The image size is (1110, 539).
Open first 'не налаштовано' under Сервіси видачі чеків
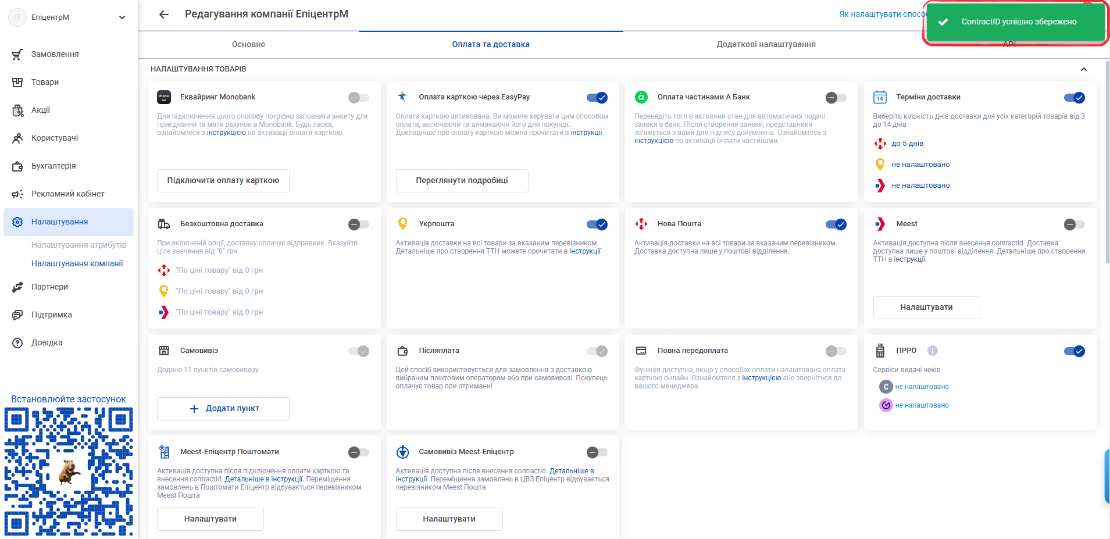click(922, 387)
